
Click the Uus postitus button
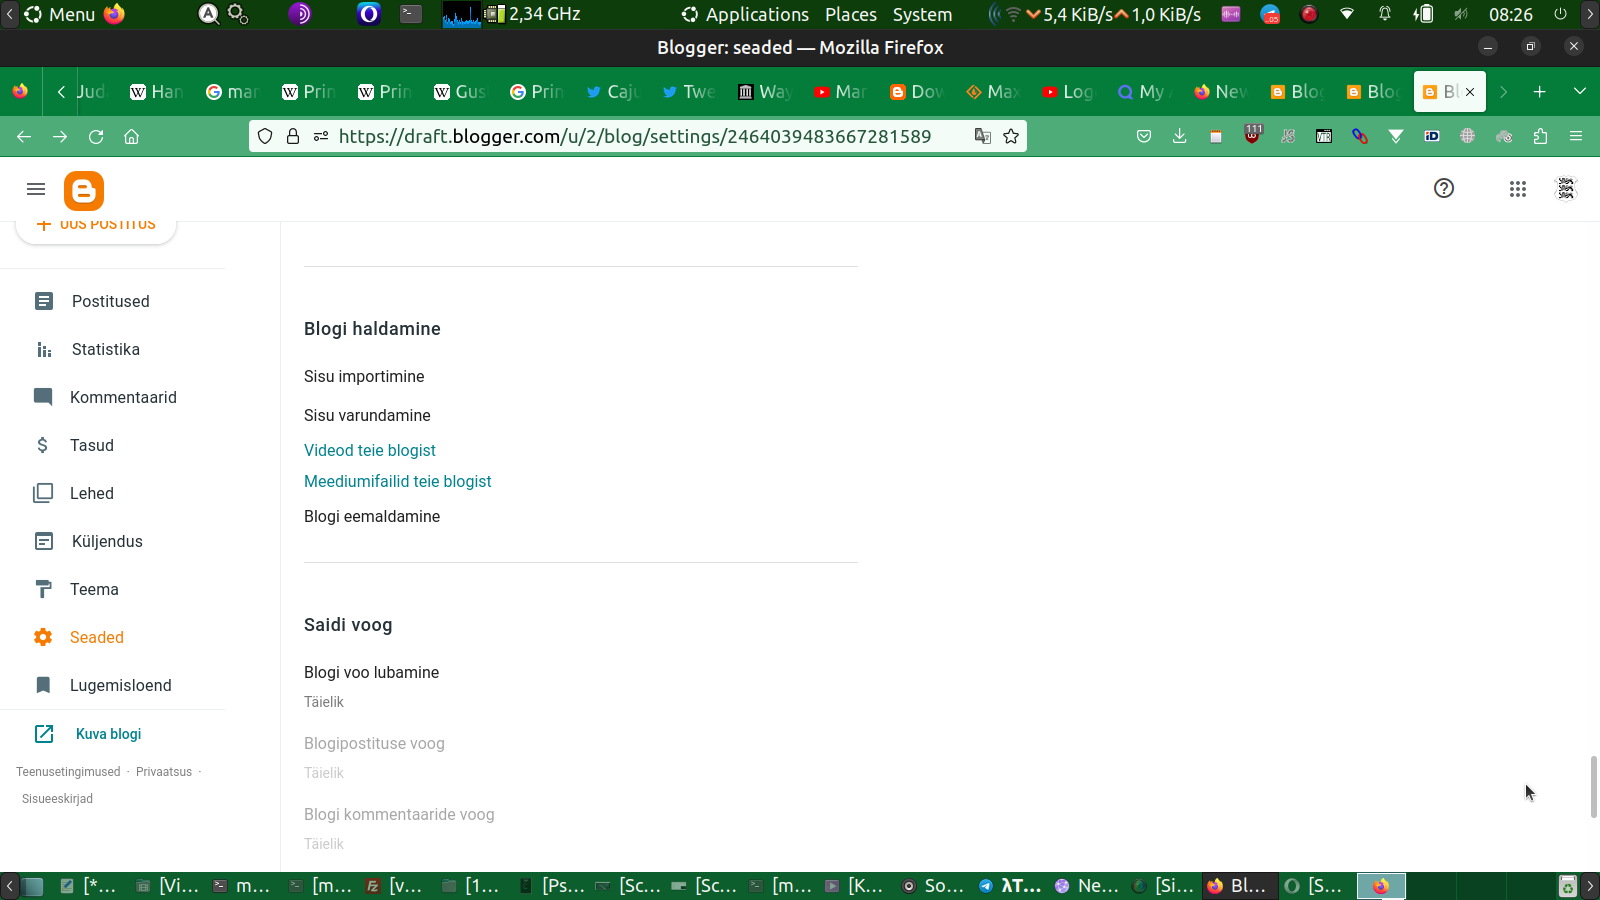click(96, 226)
